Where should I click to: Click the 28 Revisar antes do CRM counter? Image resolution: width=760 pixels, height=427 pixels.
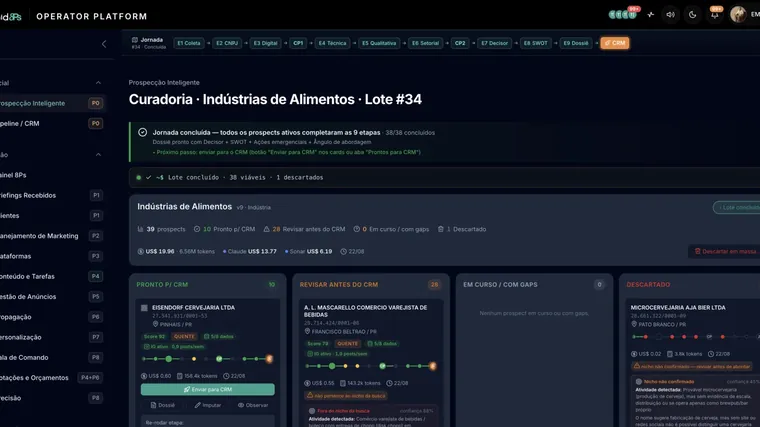click(x=304, y=229)
